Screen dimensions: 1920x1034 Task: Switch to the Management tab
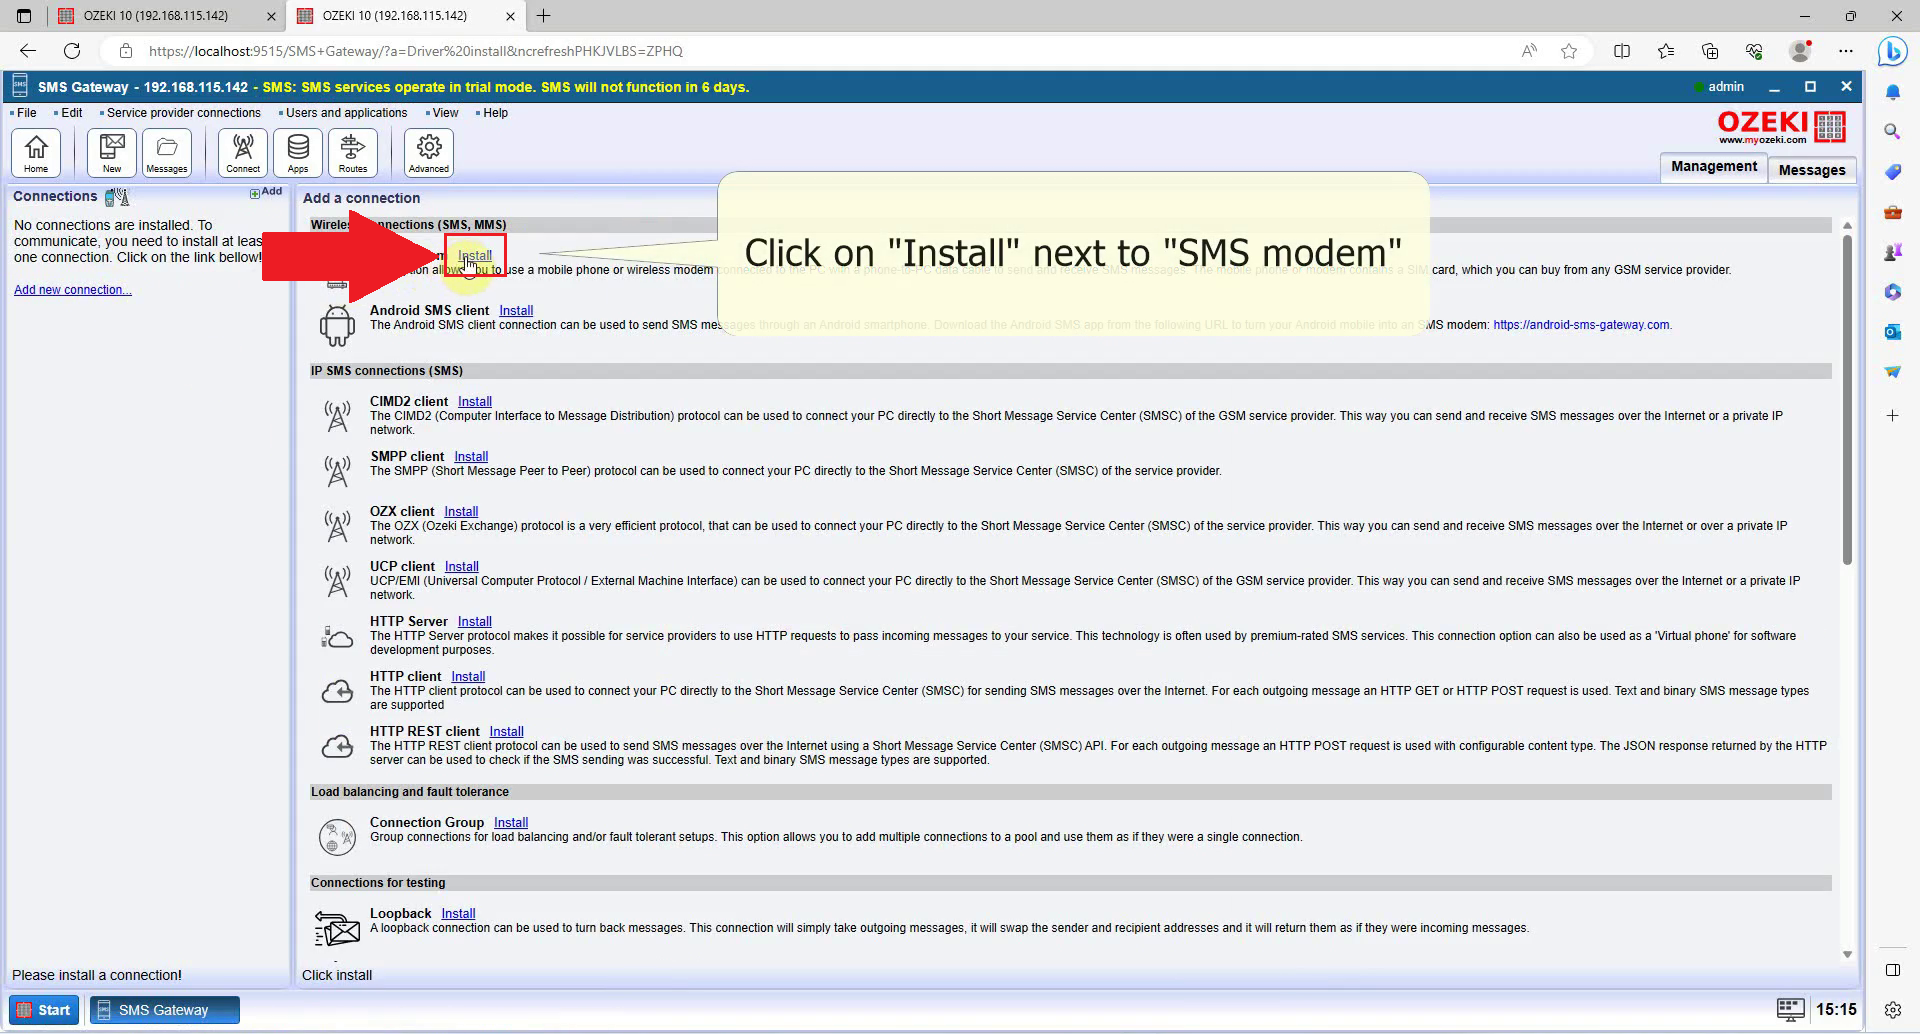coord(1713,167)
